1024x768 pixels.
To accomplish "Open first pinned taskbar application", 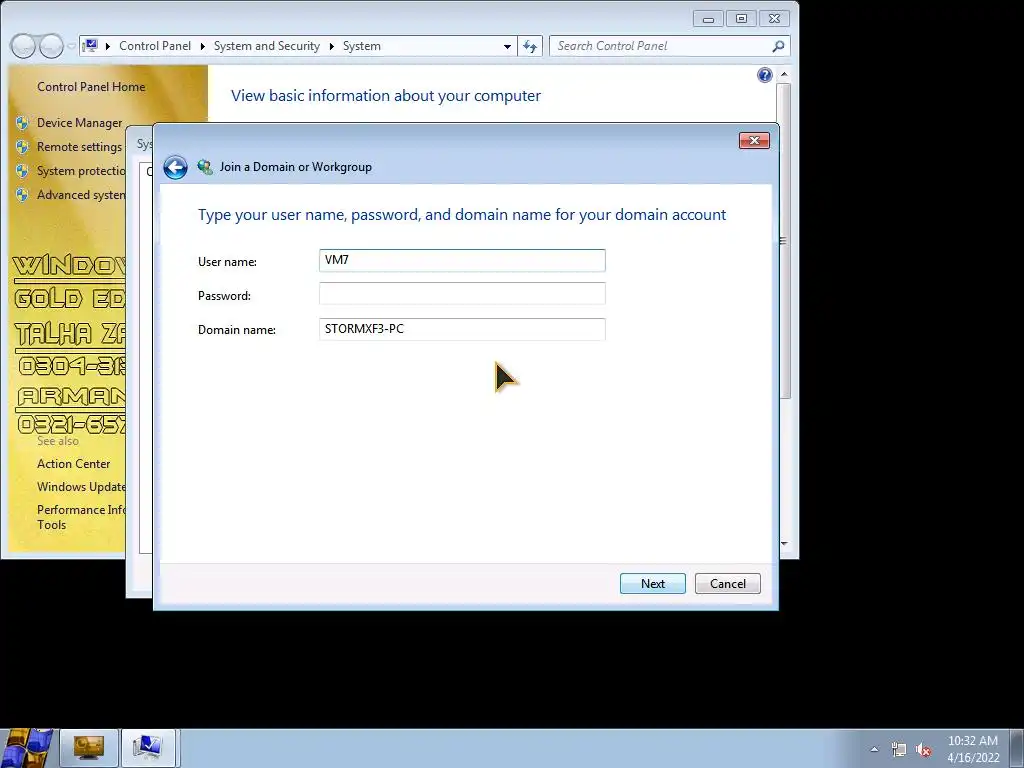I will click(x=89, y=748).
